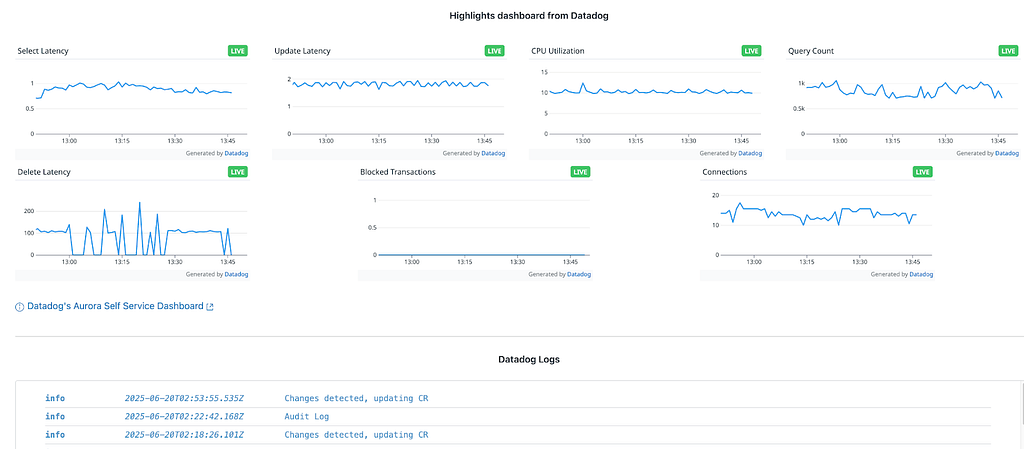The width and height of the screenshot is (1024, 449).
Task: Open Datadog link under Blocked Transactions graph
Action: [x=579, y=275]
